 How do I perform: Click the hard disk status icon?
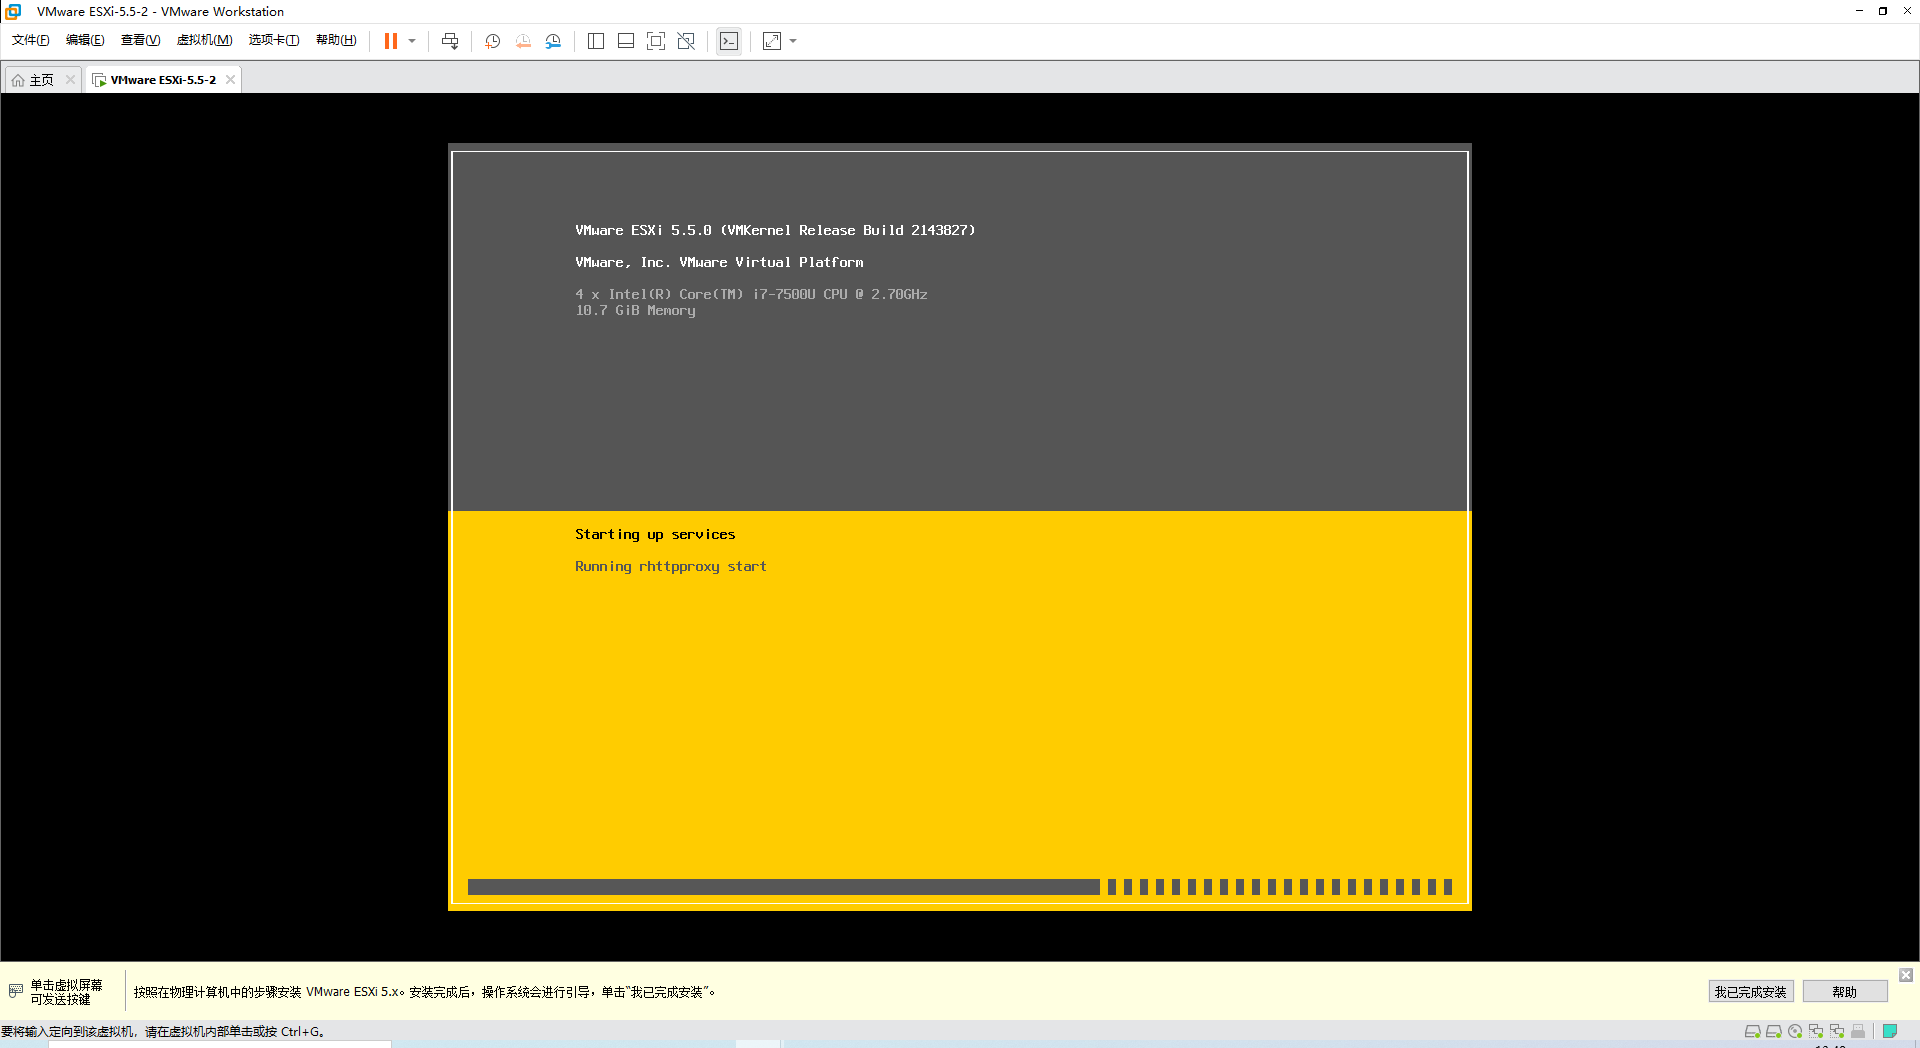pos(1752,1031)
